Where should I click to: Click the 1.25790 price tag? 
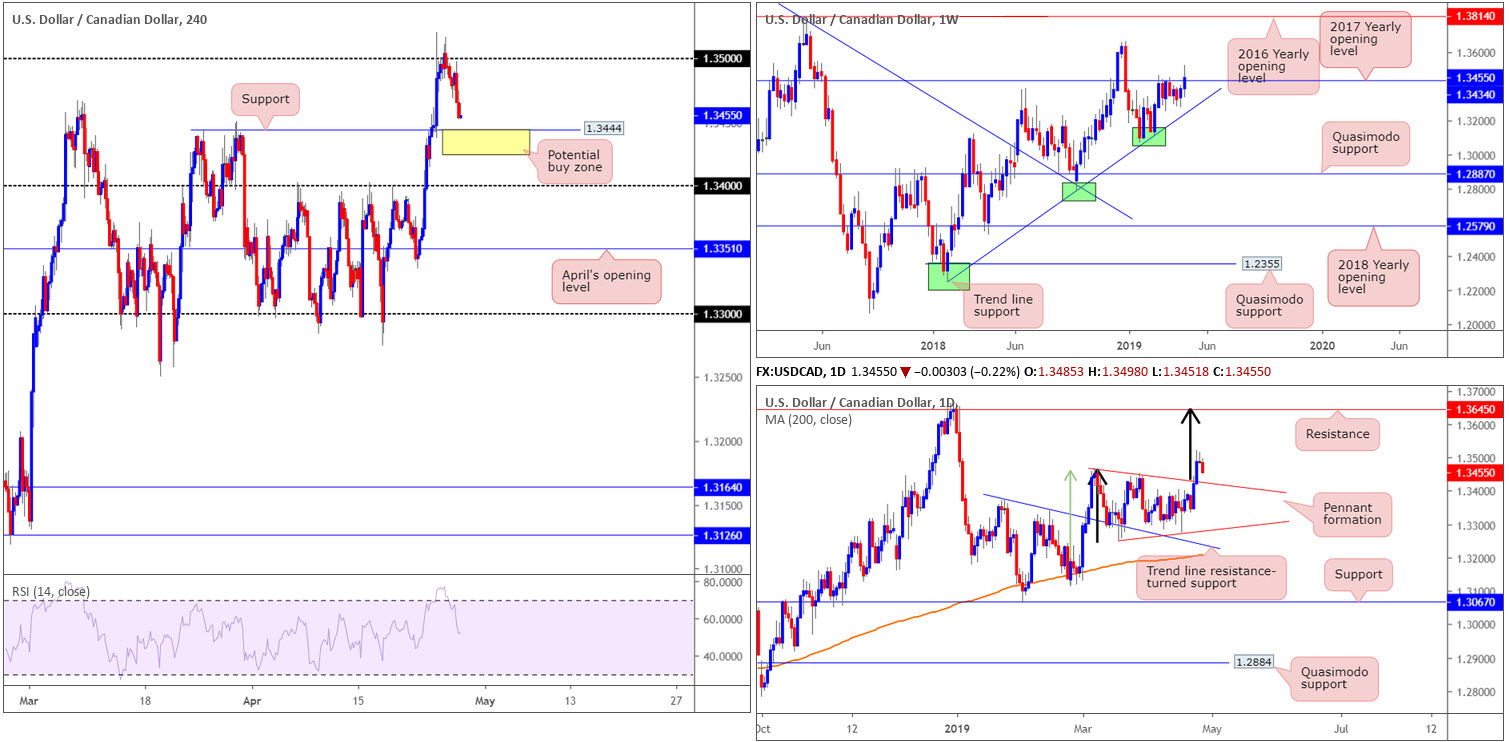[1473, 227]
